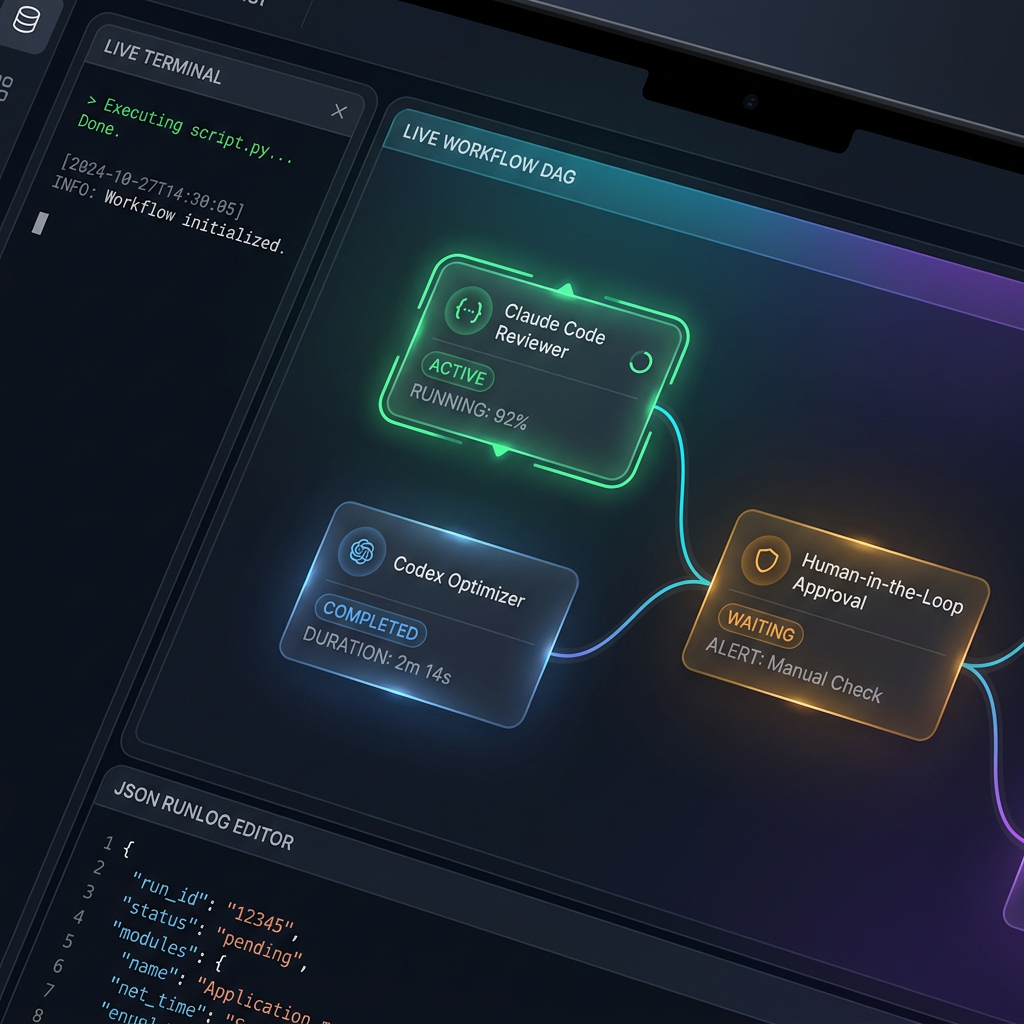Click line number 5 in JSON editor

click(68, 941)
